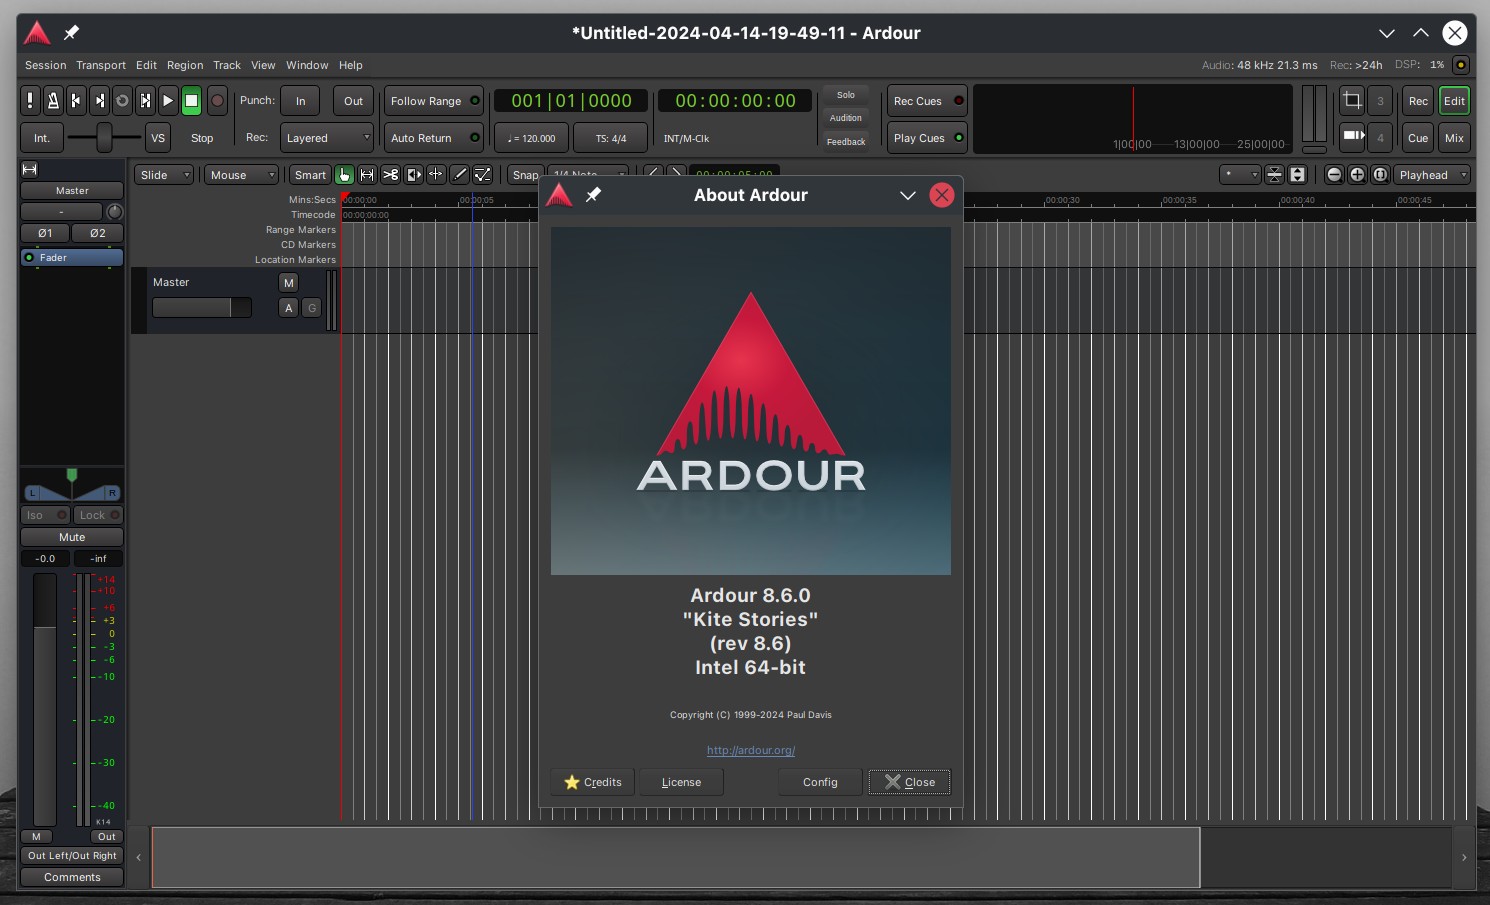Open the Slide edit mode dropdown
This screenshot has width=1490, height=905.
164,175
